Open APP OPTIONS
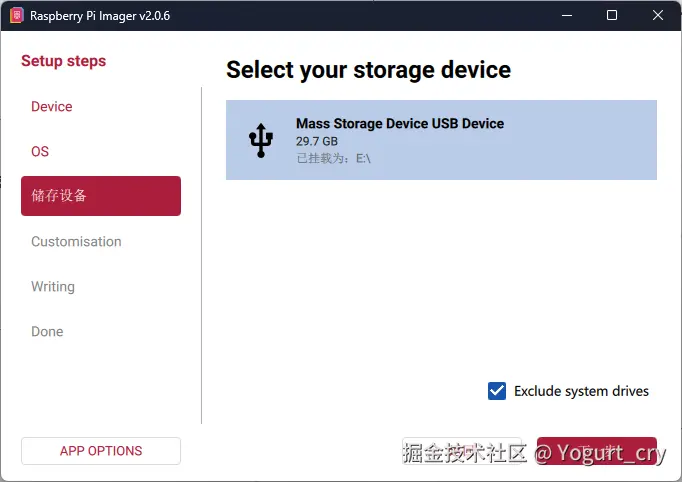This screenshot has height=482, width=682. pos(101,451)
